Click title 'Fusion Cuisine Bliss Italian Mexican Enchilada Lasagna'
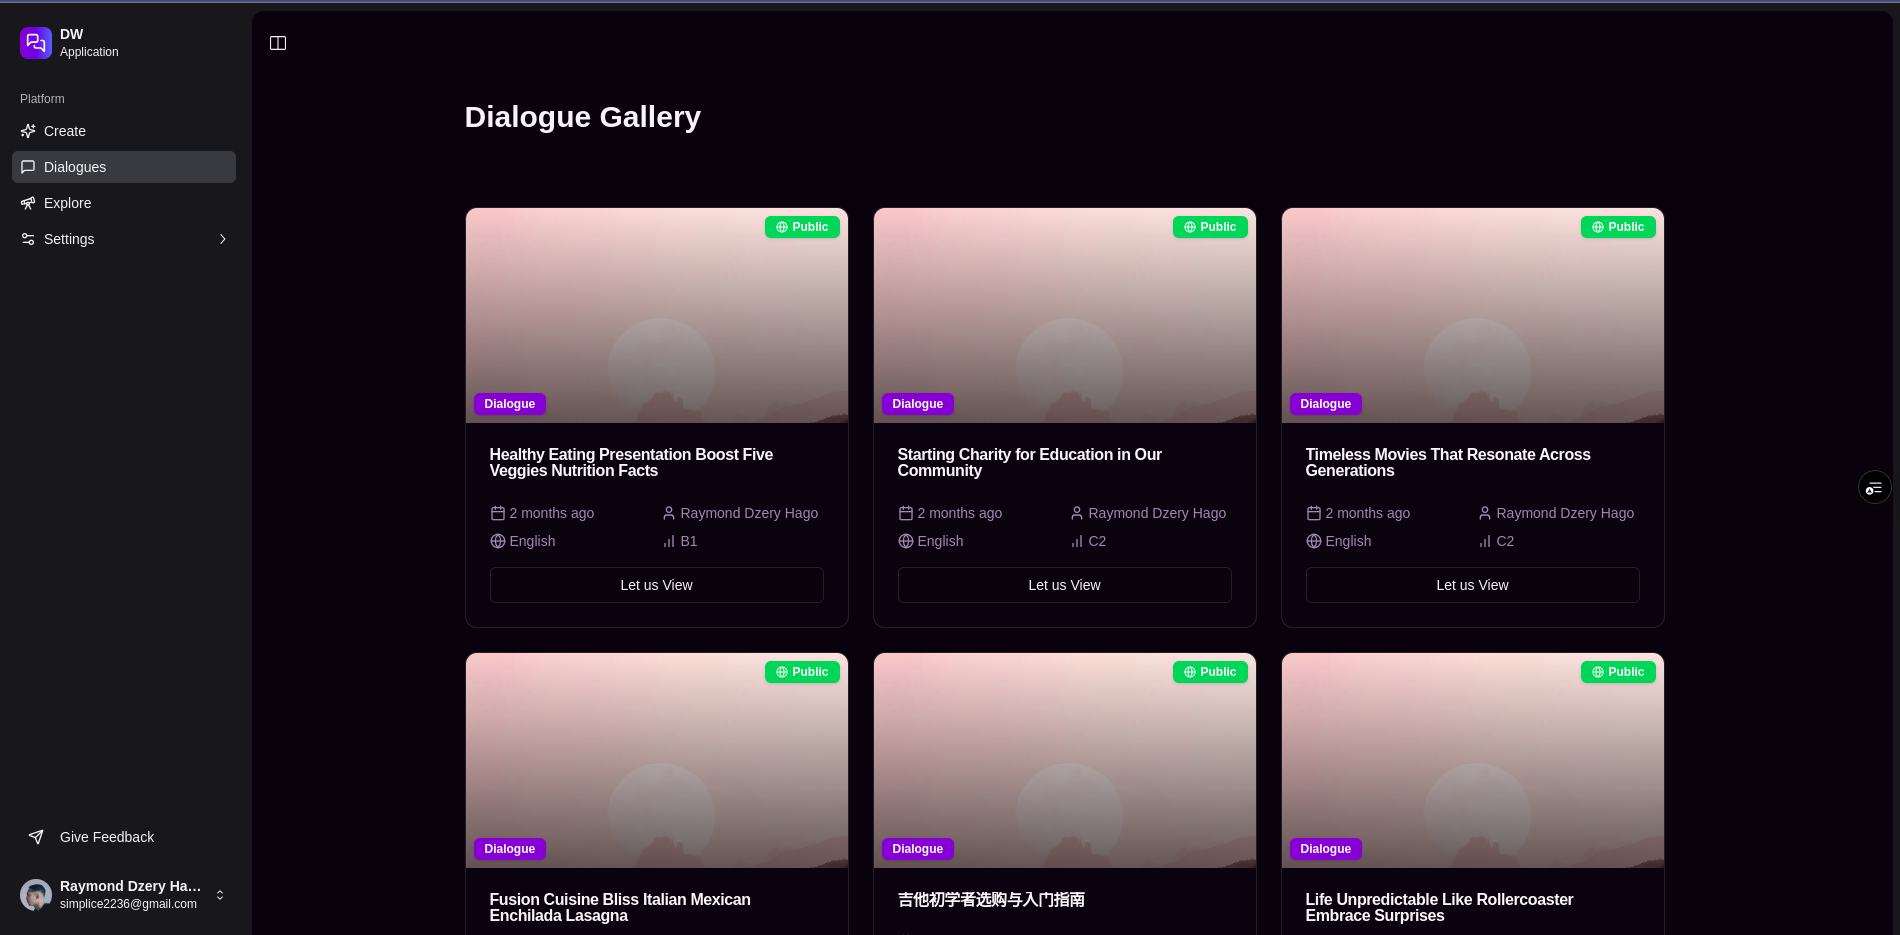The image size is (1900, 935). 620,907
